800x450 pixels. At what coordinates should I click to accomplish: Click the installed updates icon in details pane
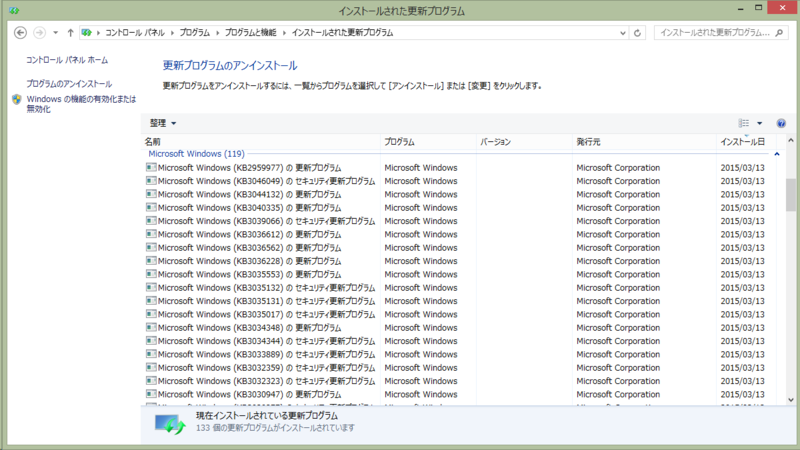tap(170, 423)
